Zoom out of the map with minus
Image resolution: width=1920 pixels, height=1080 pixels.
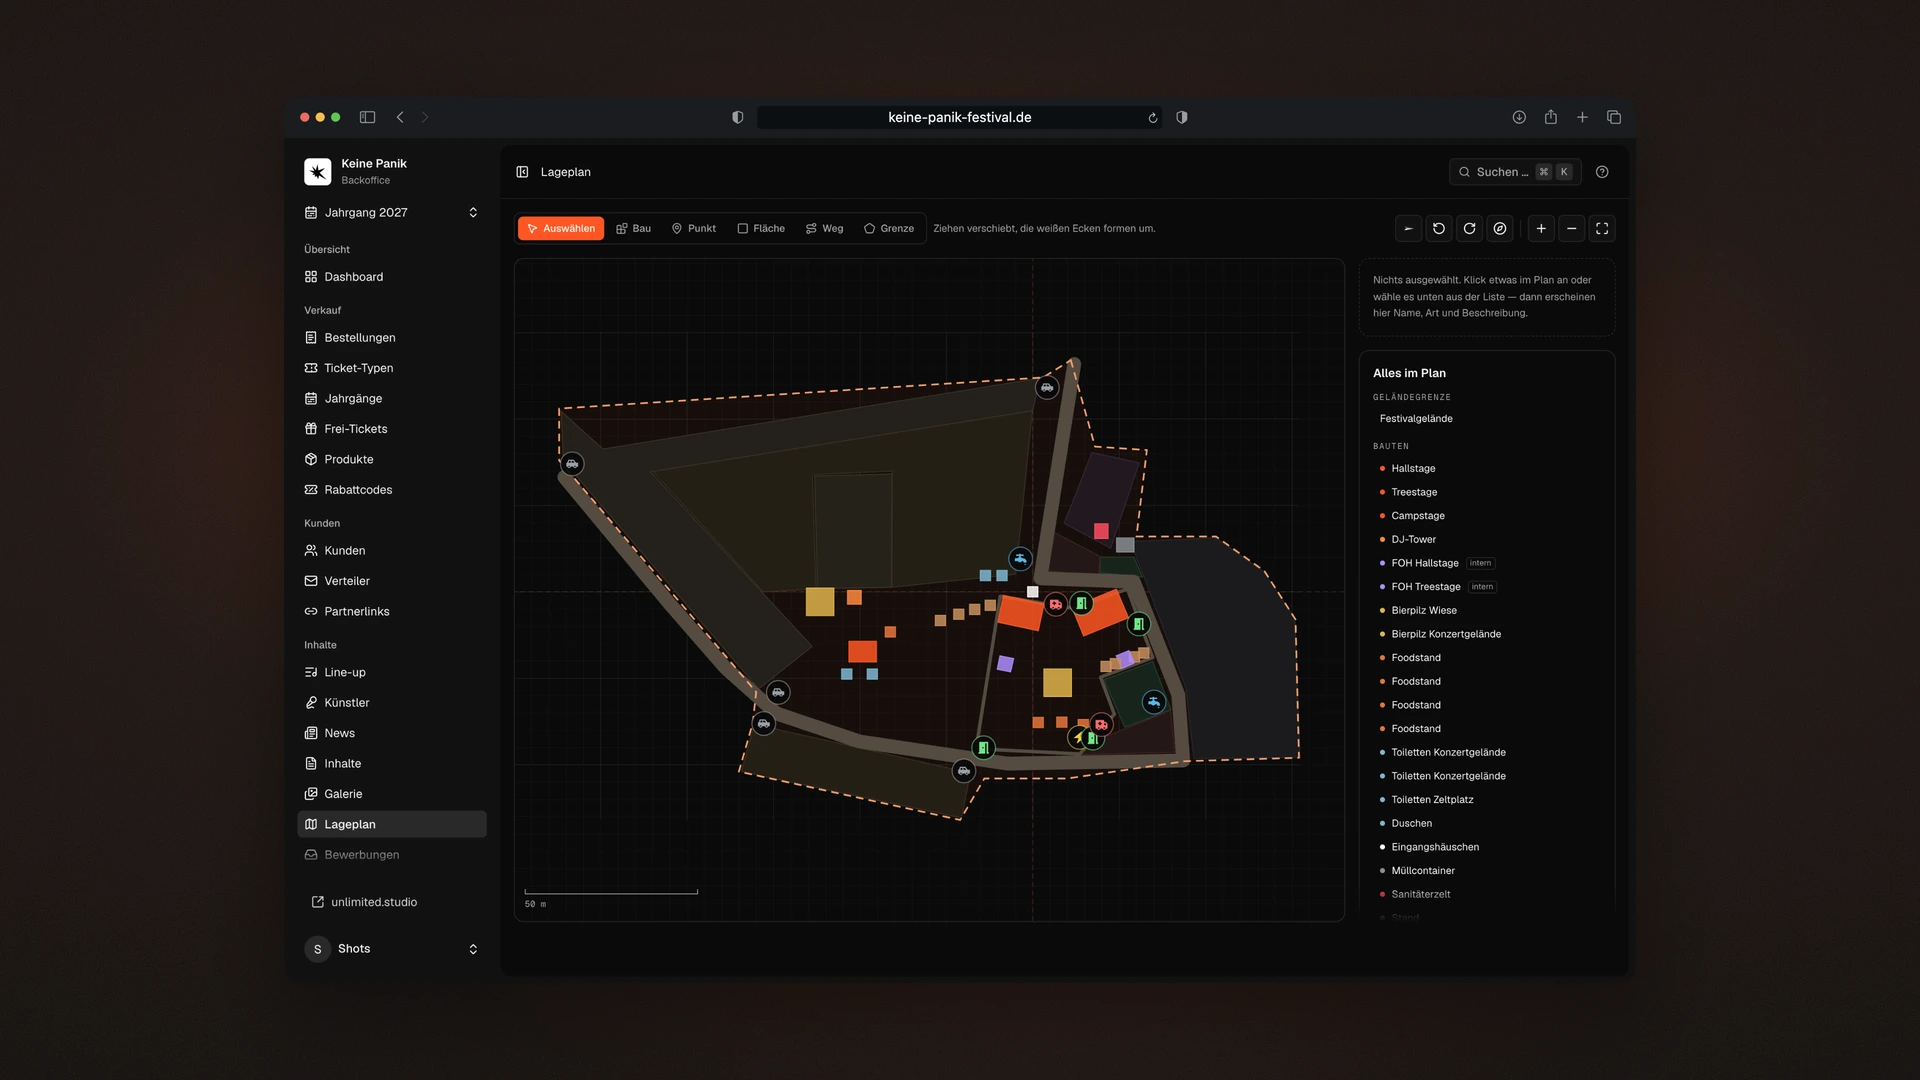pyautogui.click(x=1572, y=229)
